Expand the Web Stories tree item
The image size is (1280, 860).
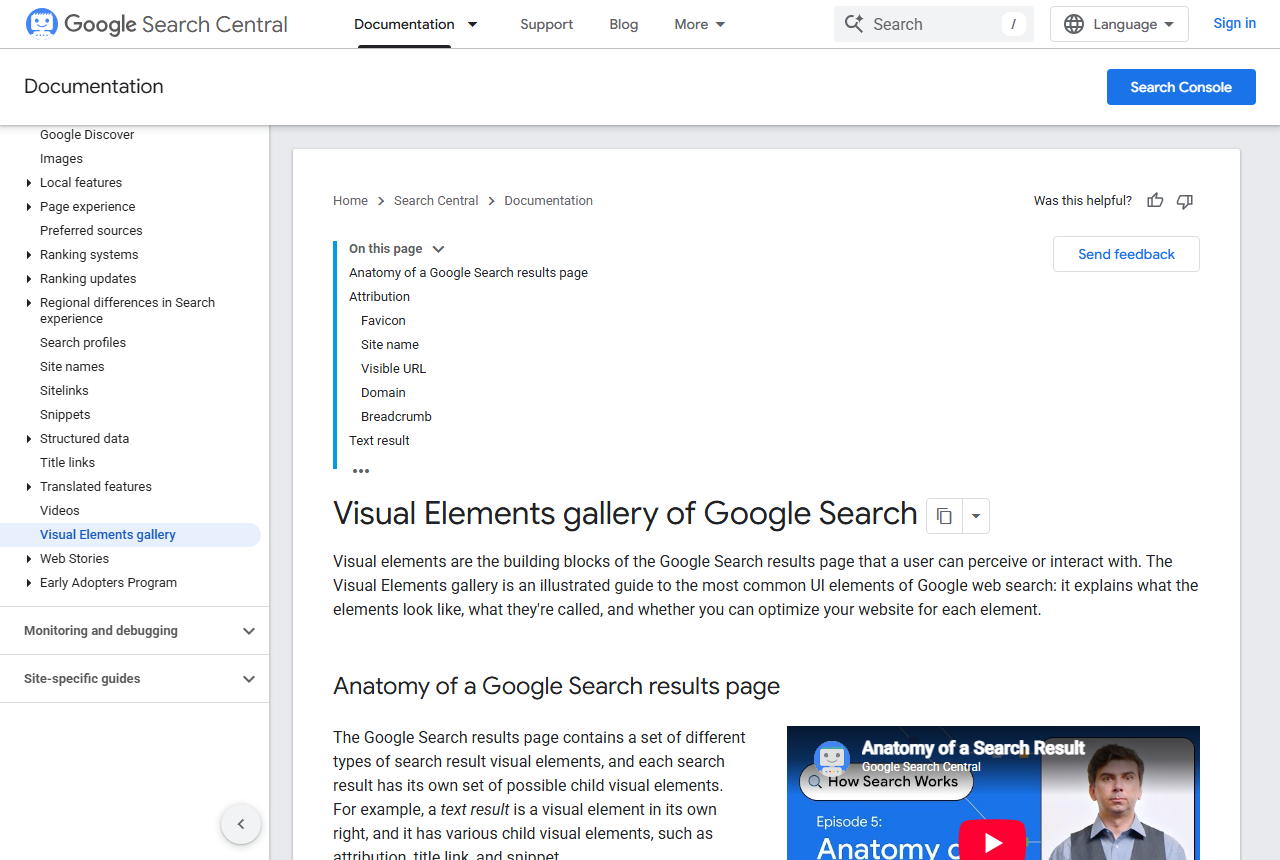29,559
